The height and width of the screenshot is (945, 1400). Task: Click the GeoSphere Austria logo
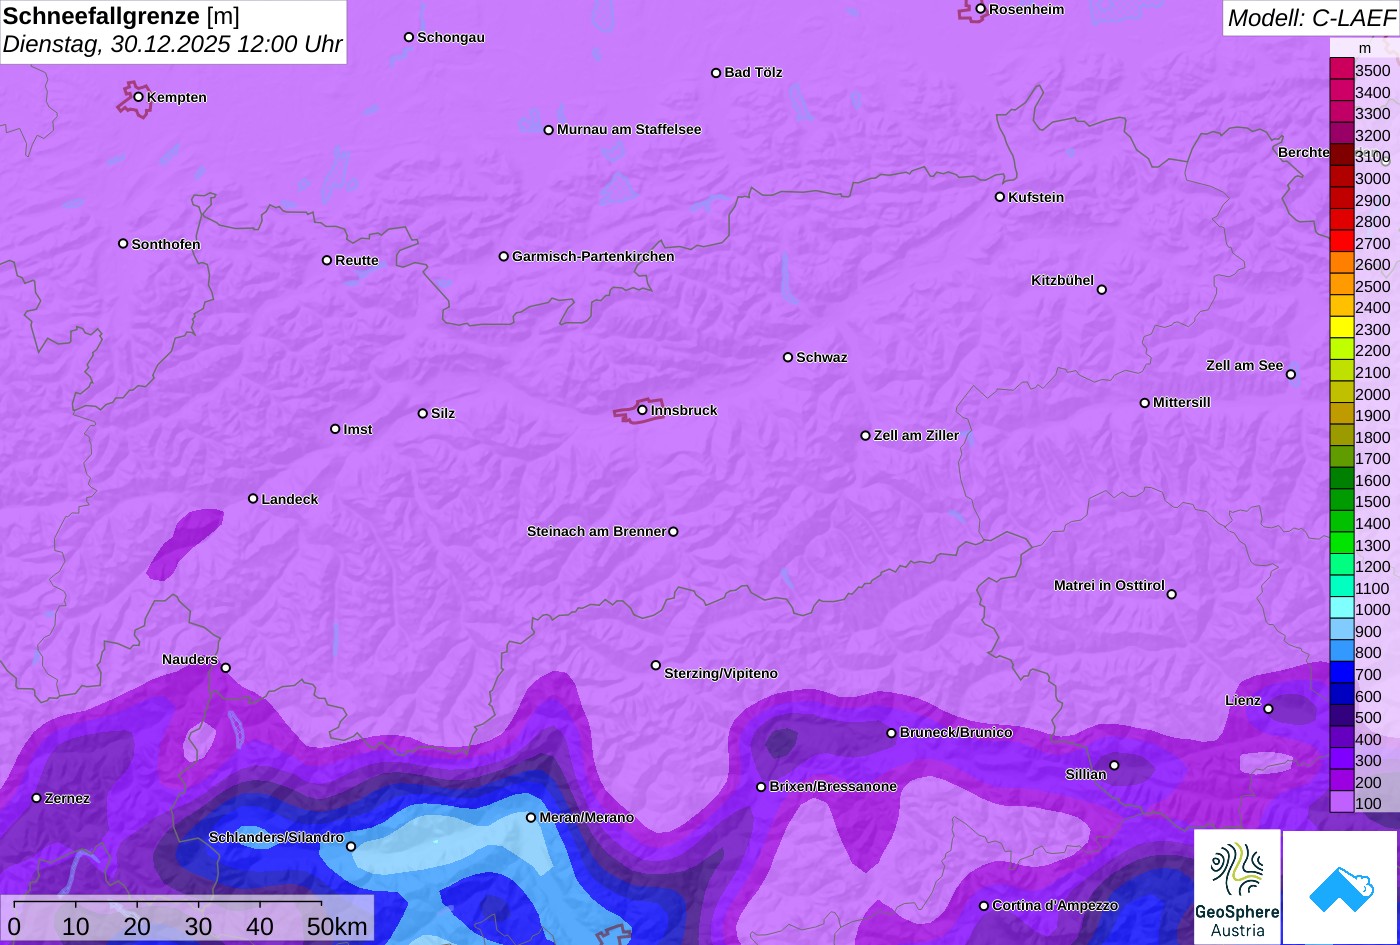click(x=1237, y=887)
